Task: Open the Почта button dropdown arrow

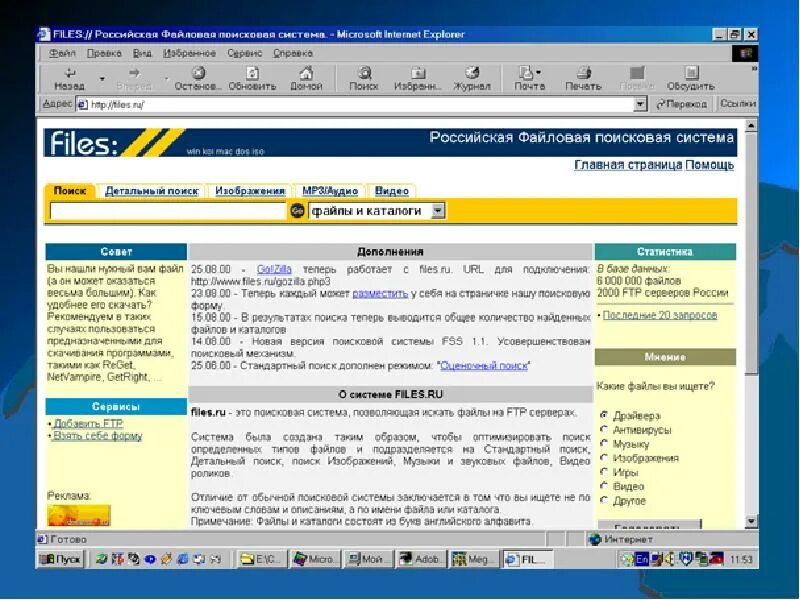Action: point(539,72)
